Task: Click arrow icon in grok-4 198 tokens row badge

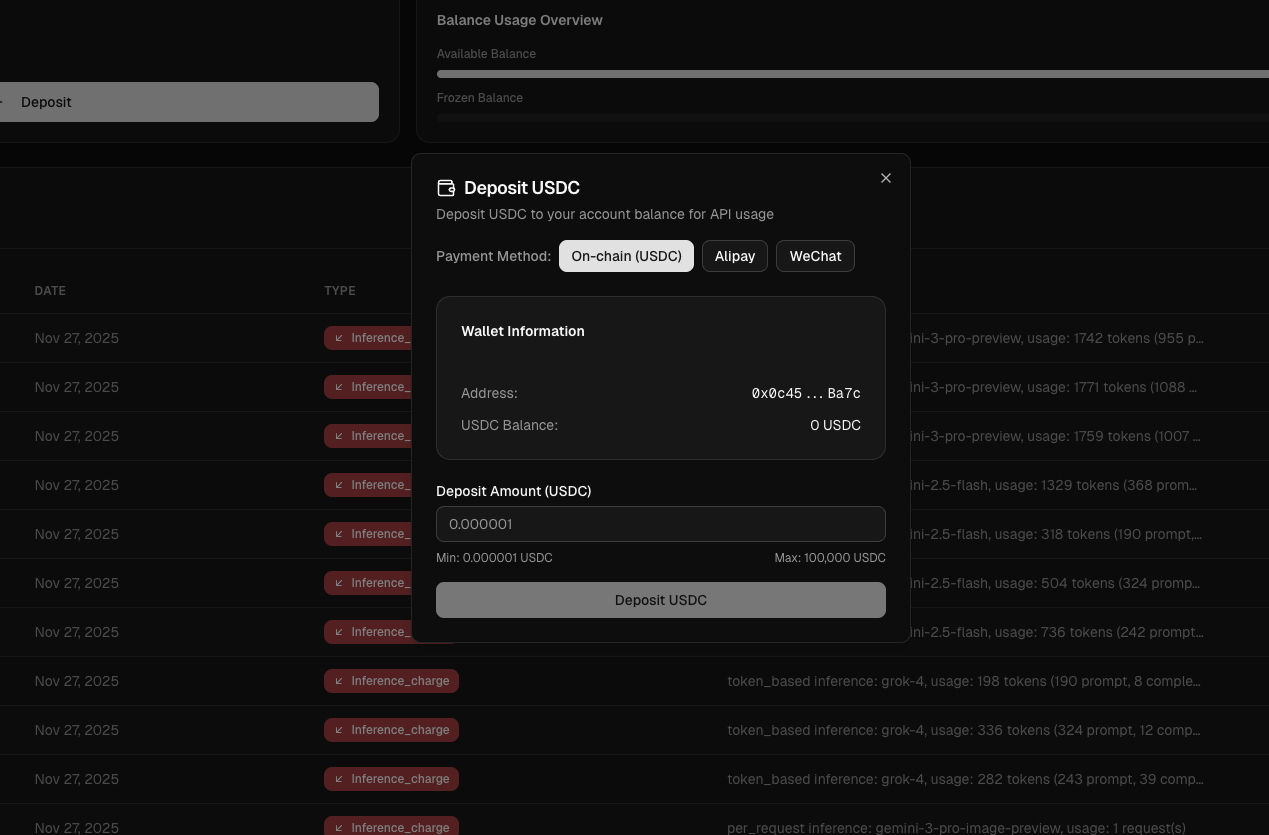Action: 339,681
